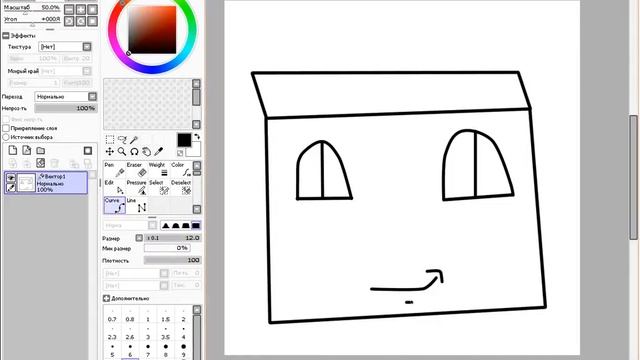
Task: Select the sharpest pointed brush edge shape
Action: tap(165, 225)
